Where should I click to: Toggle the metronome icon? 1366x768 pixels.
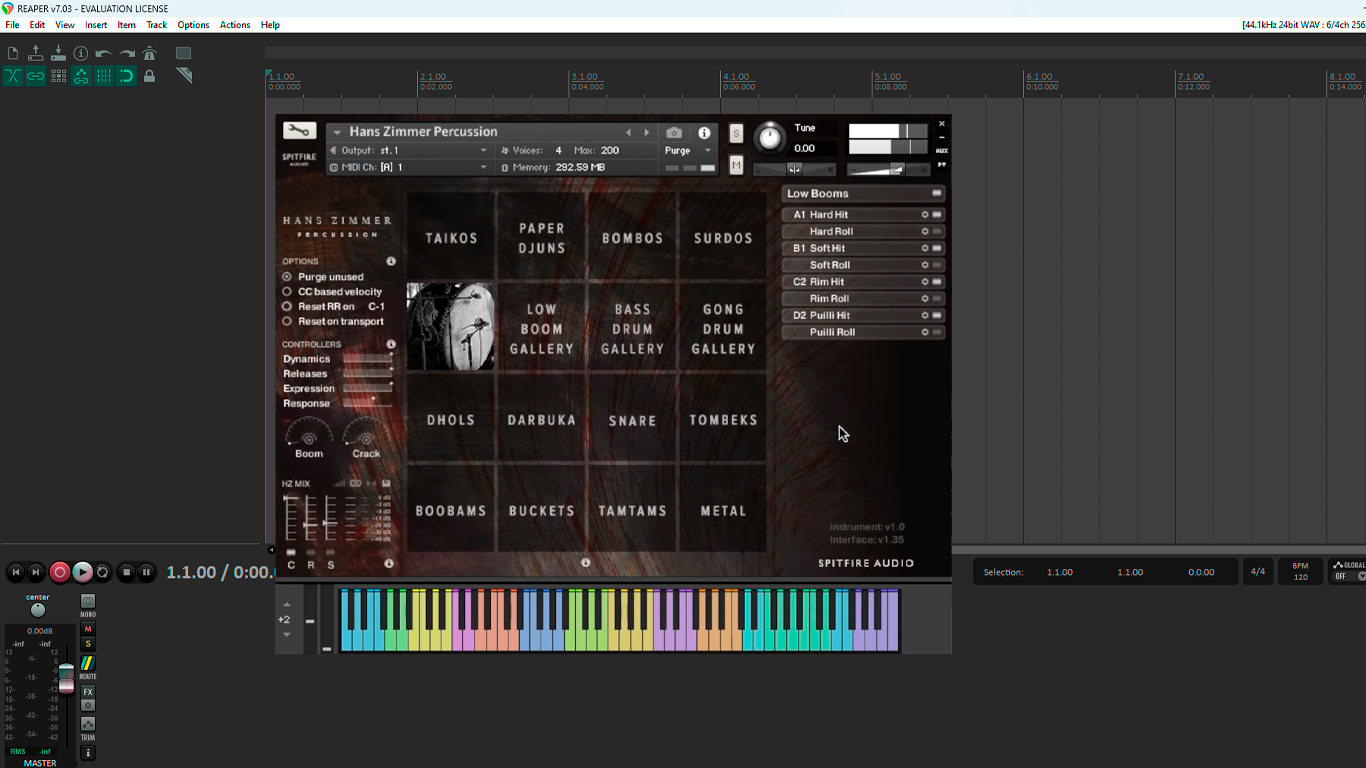point(150,53)
